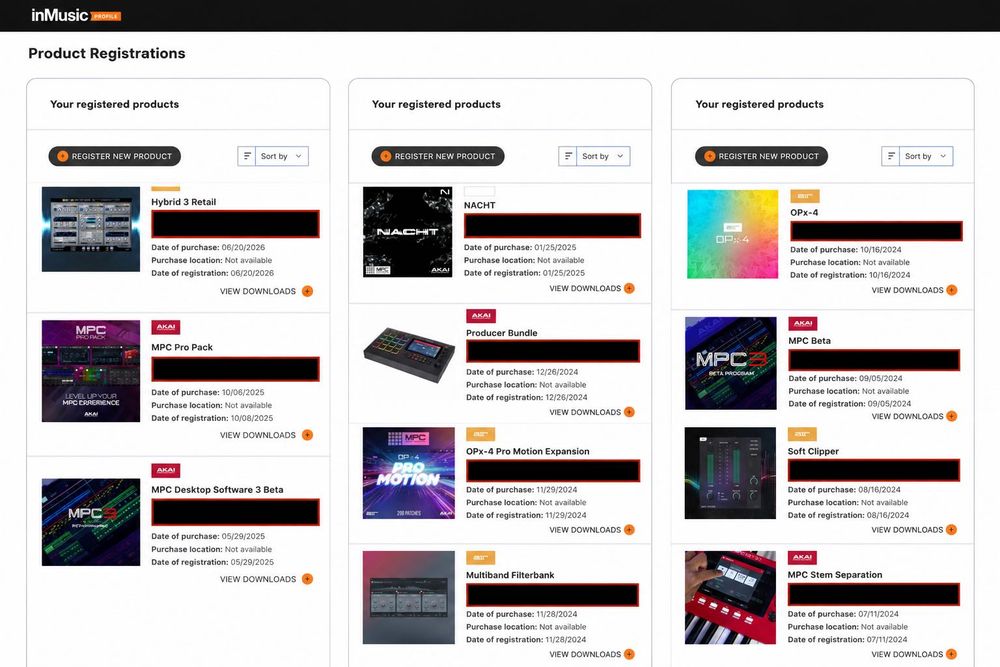Click brand badge above Soft Clipper
The width and height of the screenshot is (1000, 667).
[x=802, y=434]
